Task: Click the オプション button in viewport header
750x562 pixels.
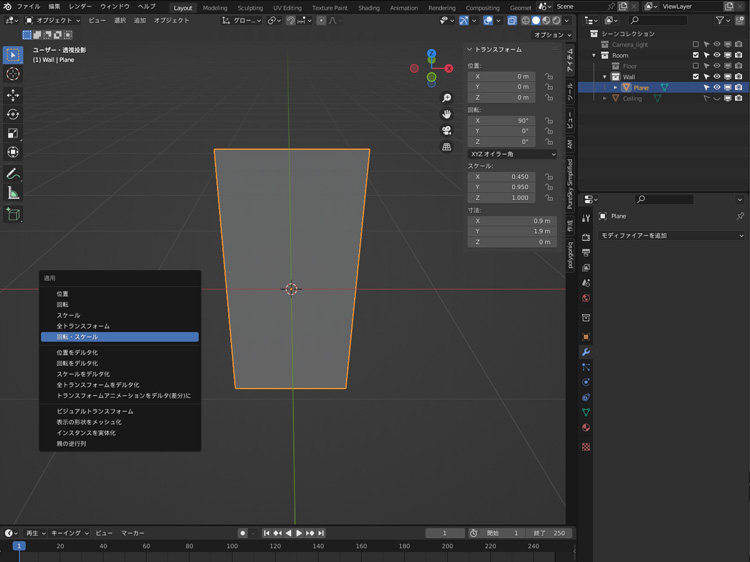Action: (550, 35)
